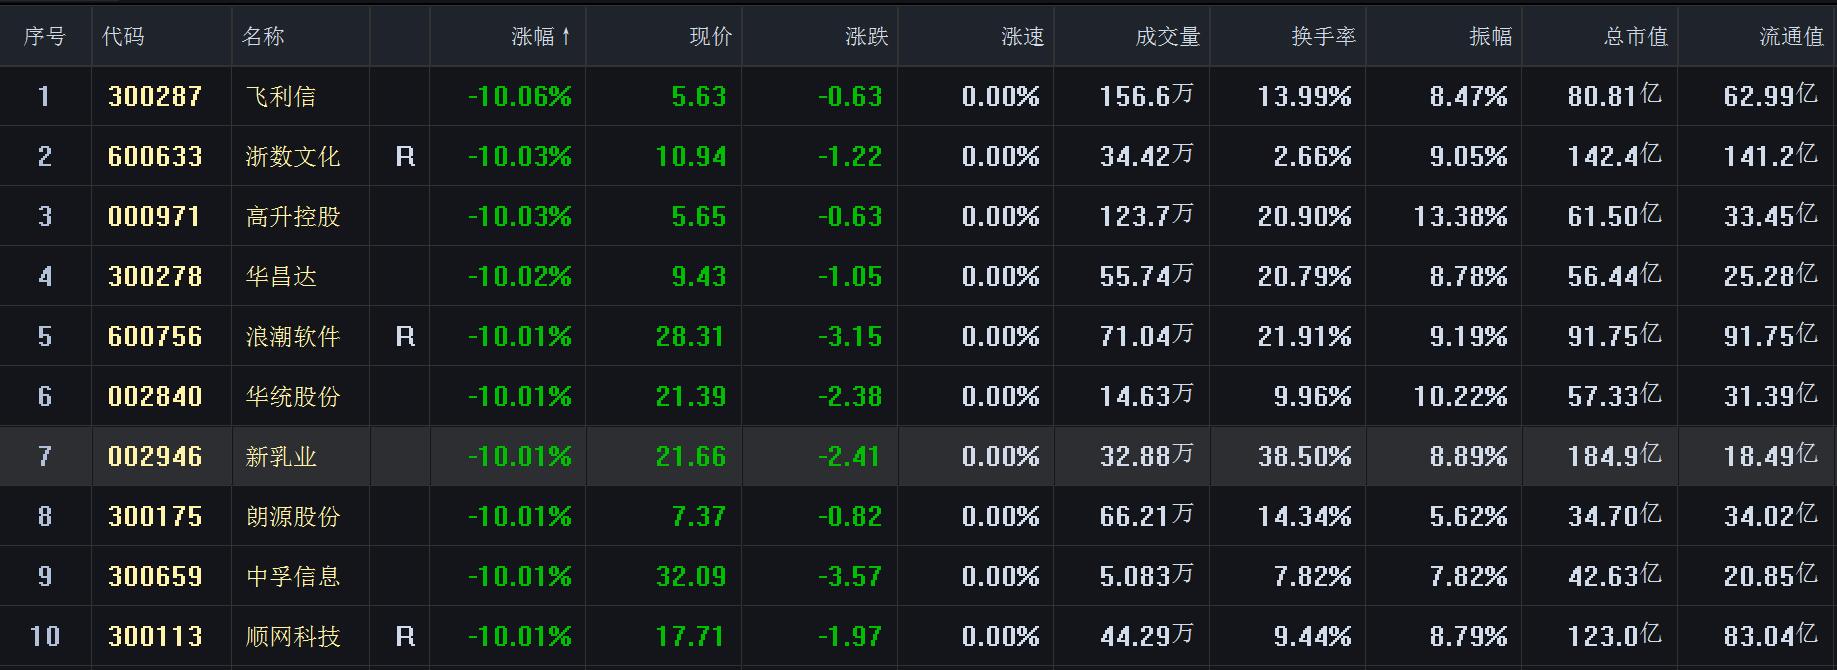Click the 55.74万 volume of 华昌达

(1146, 277)
